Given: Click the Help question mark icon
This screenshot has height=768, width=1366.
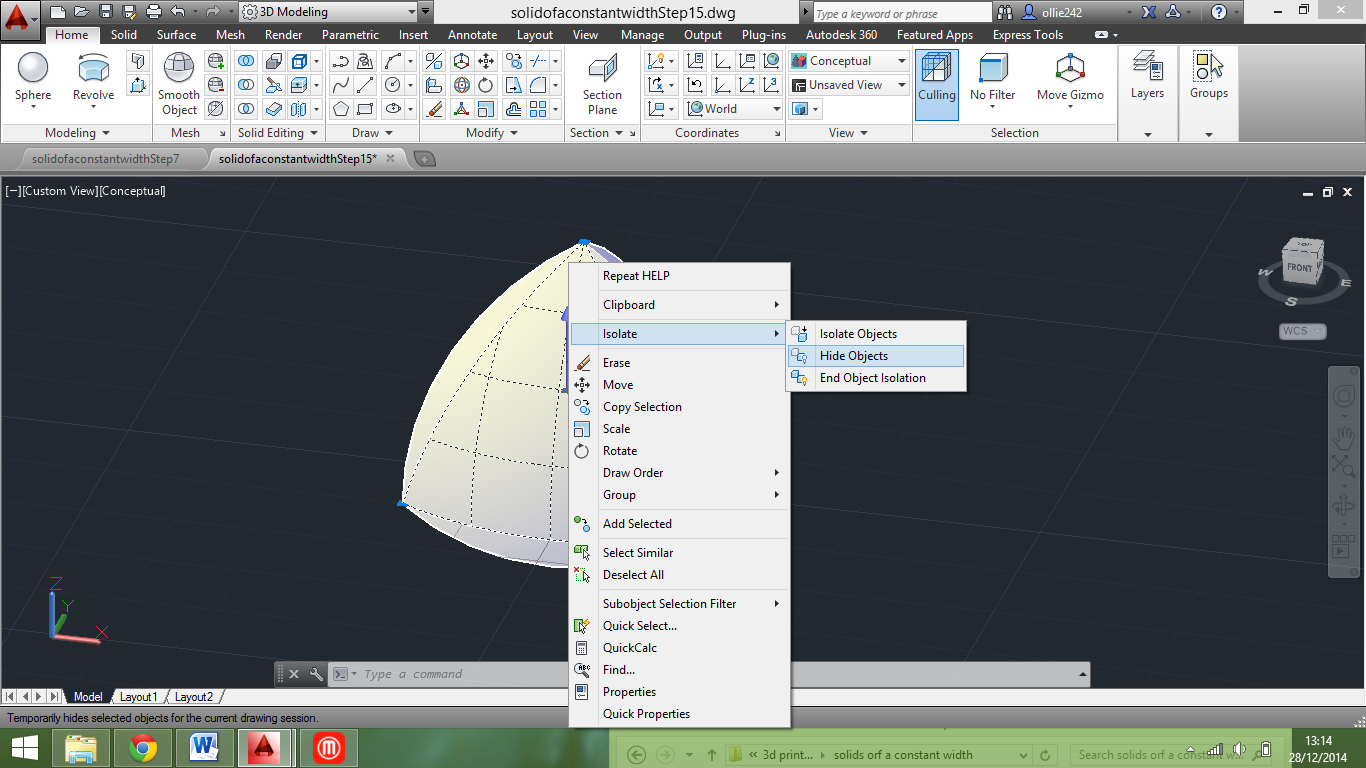Looking at the screenshot, I should pos(1218,12).
